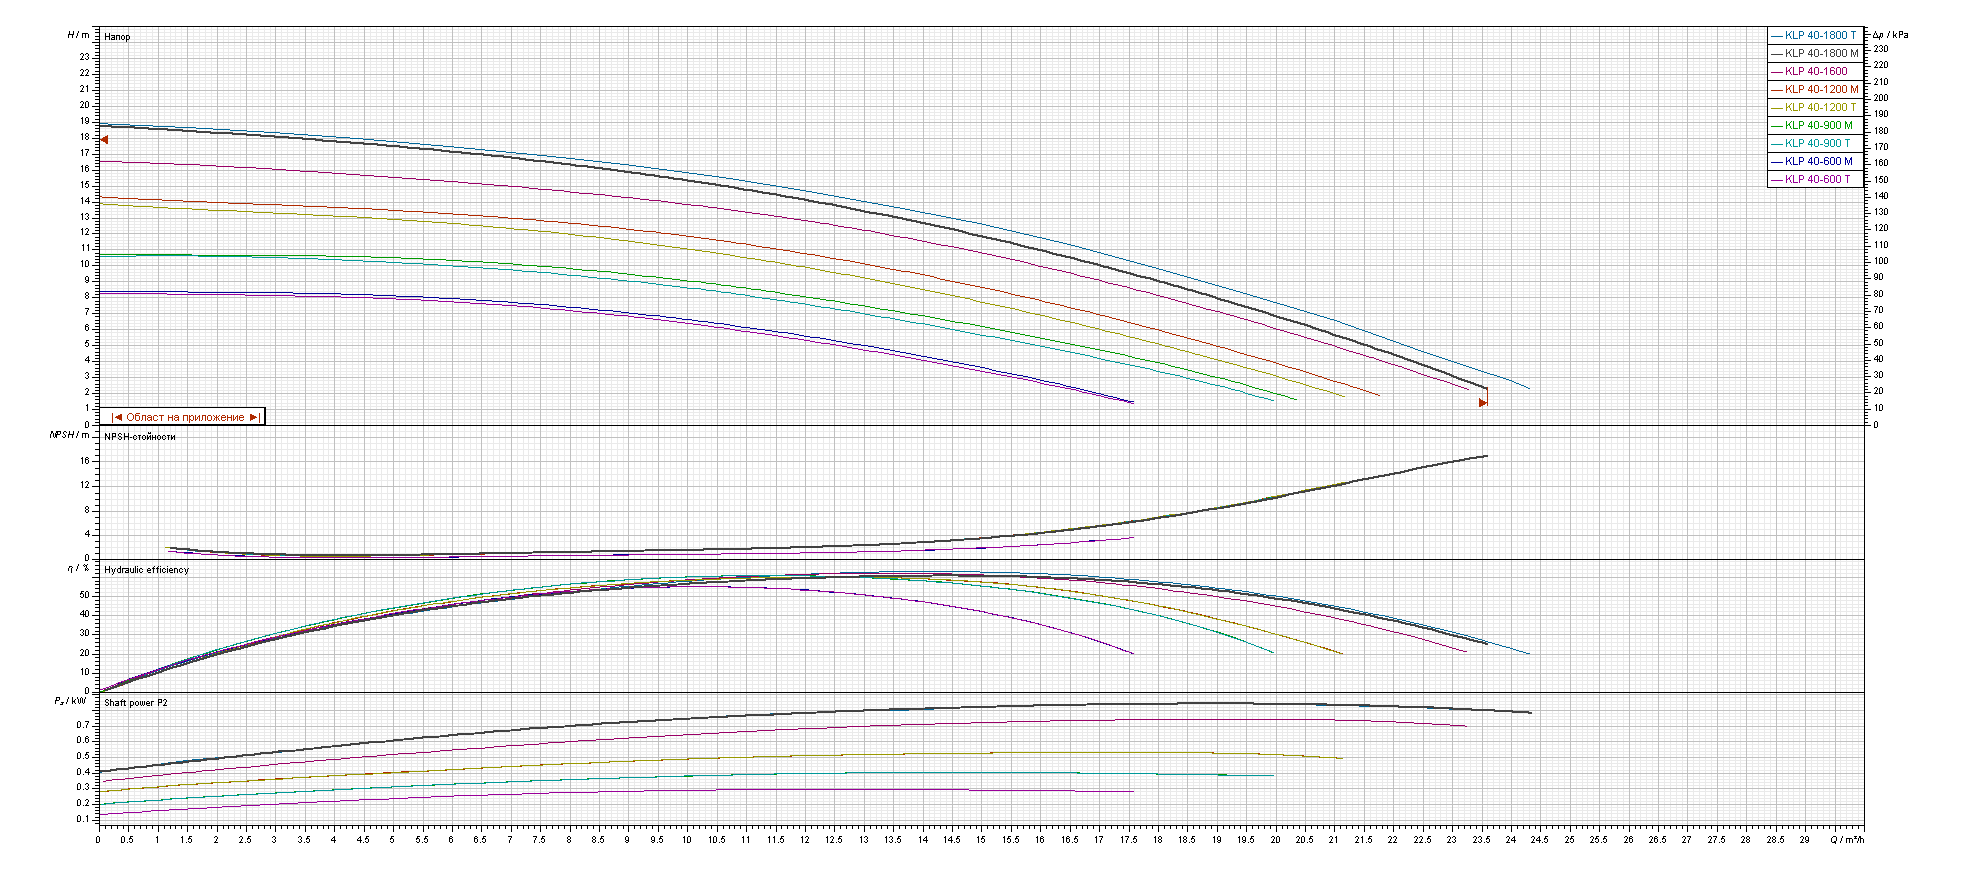Image resolution: width=1963 pixels, height=870 pixels.
Task: Click the right red range marker near 23.5 m³/h
Action: click(1483, 403)
